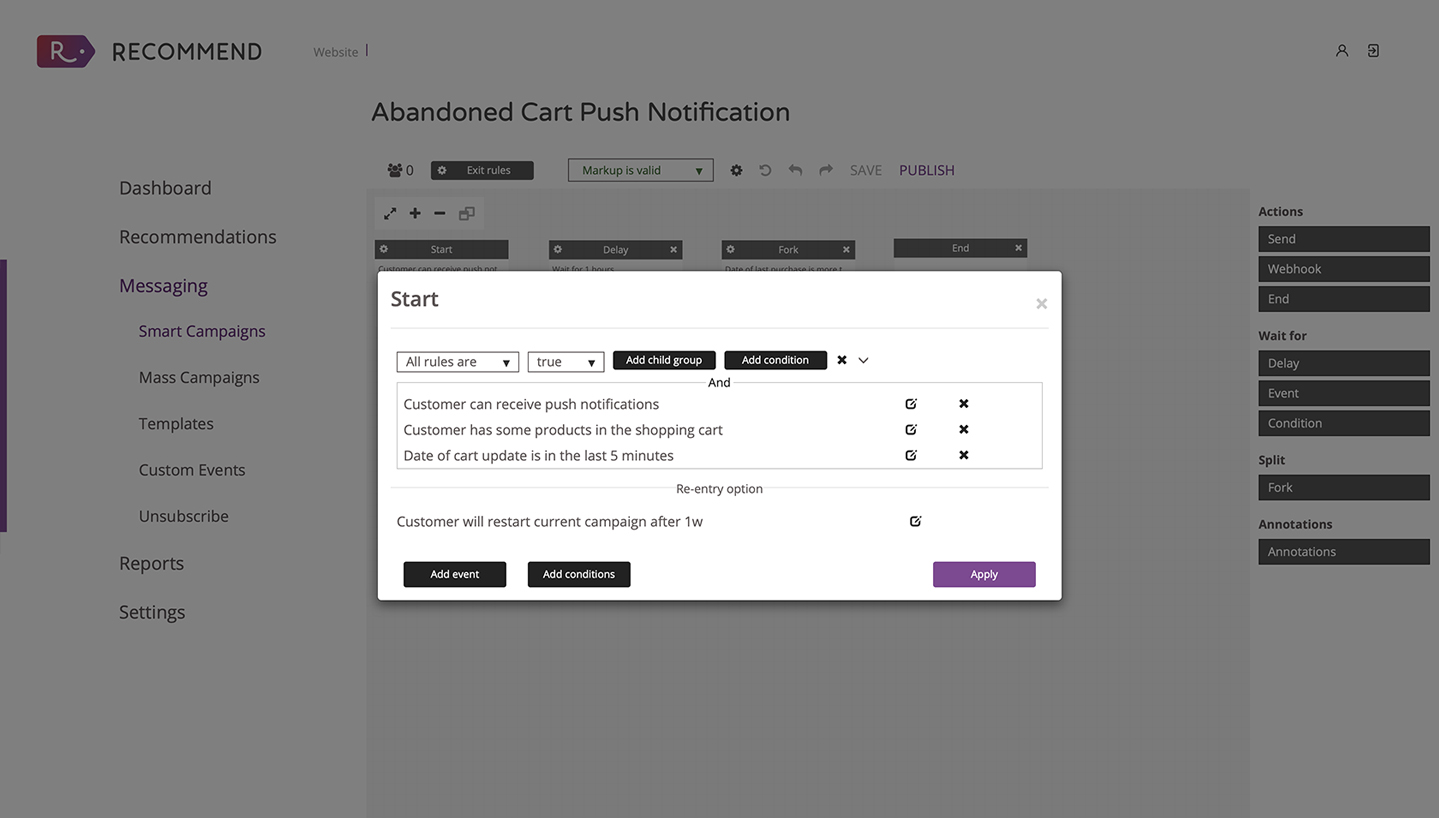
Task: Expand the Markup is valid dropdown
Action: coord(641,170)
